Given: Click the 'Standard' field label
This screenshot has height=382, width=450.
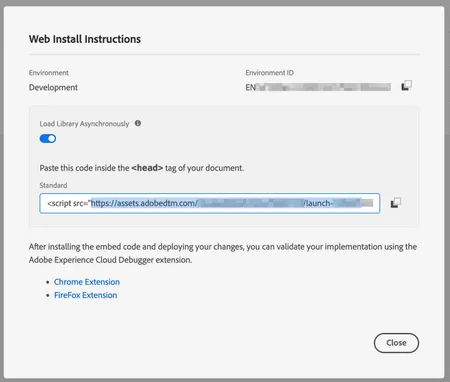Looking at the screenshot, I should pos(53,185).
